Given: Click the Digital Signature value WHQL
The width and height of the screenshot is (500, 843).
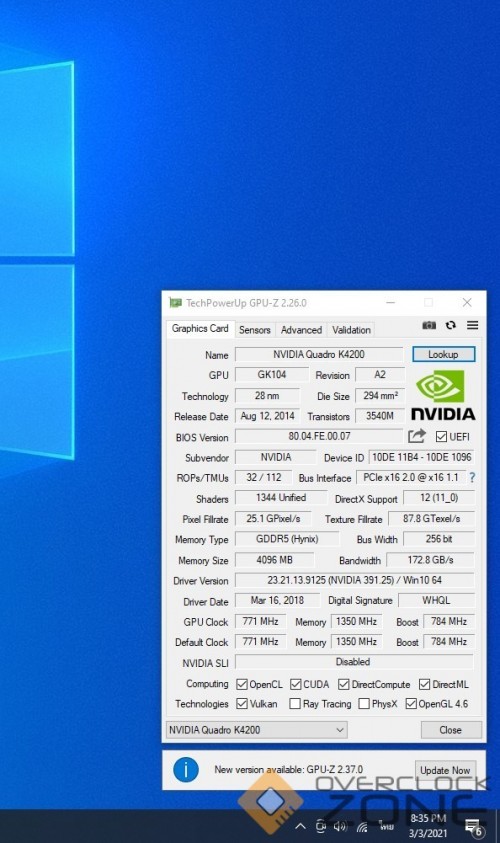Looking at the screenshot, I should [437, 601].
